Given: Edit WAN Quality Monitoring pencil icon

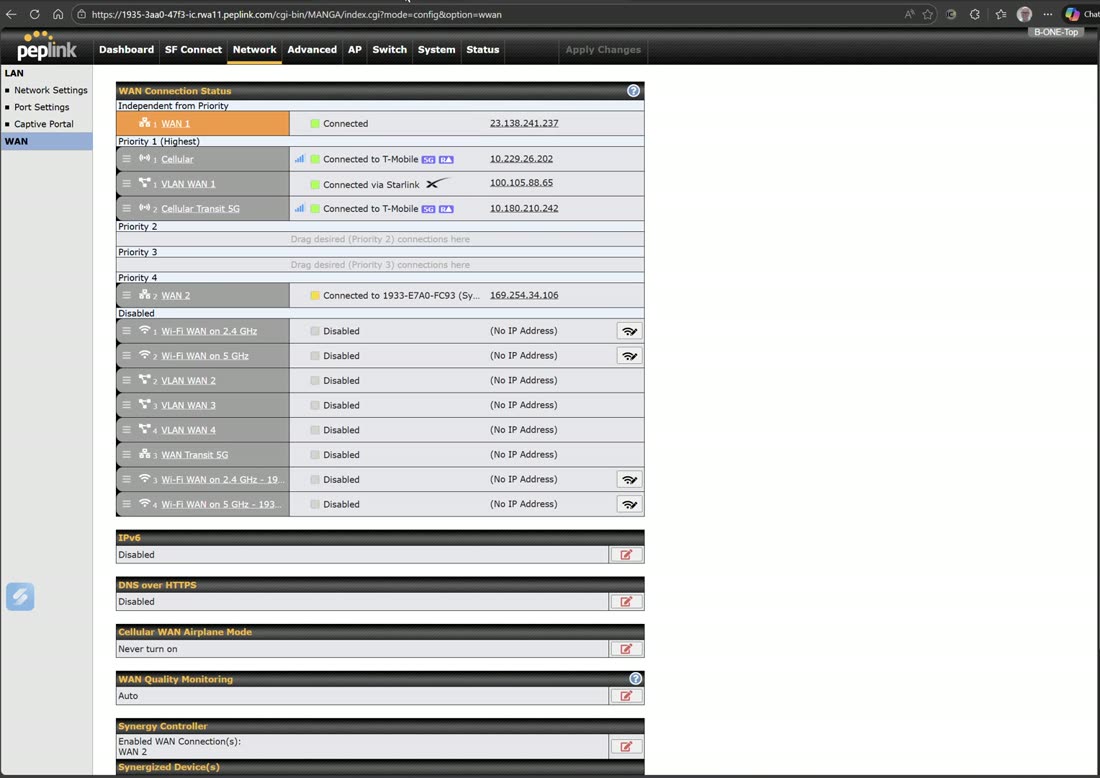Looking at the screenshot, I should 626,696.
